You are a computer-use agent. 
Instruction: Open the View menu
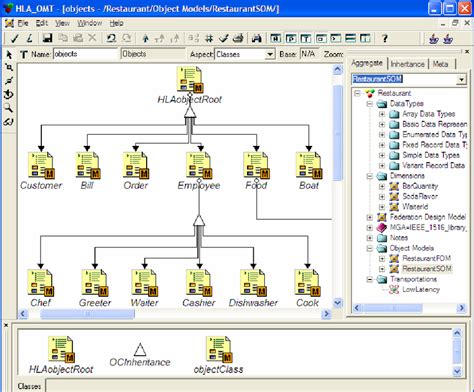click(x=62, y=23)
